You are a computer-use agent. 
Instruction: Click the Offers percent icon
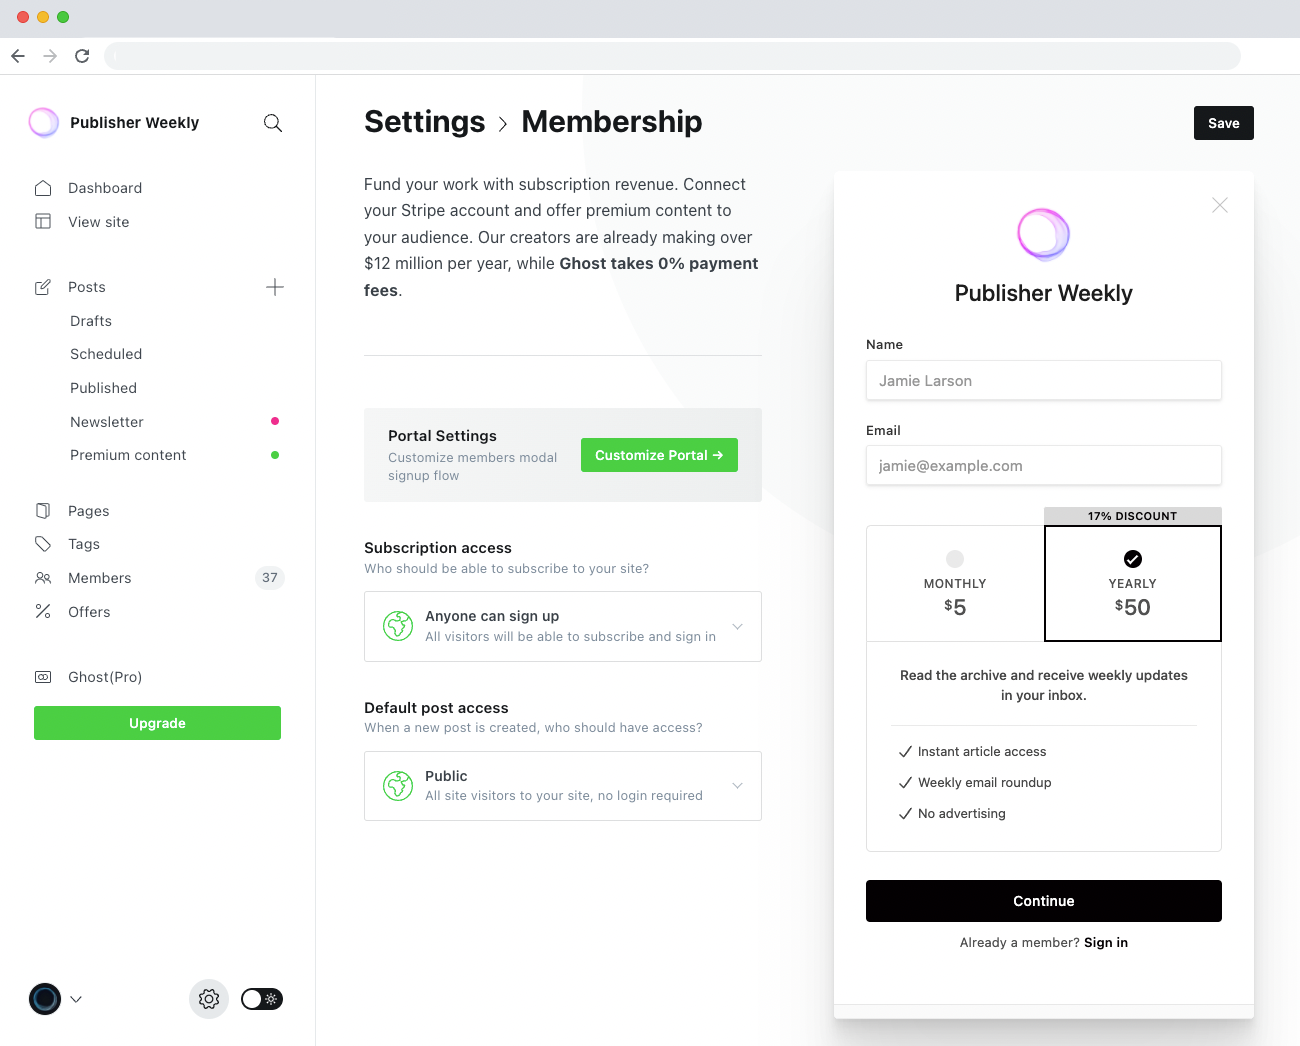[43, 611]
